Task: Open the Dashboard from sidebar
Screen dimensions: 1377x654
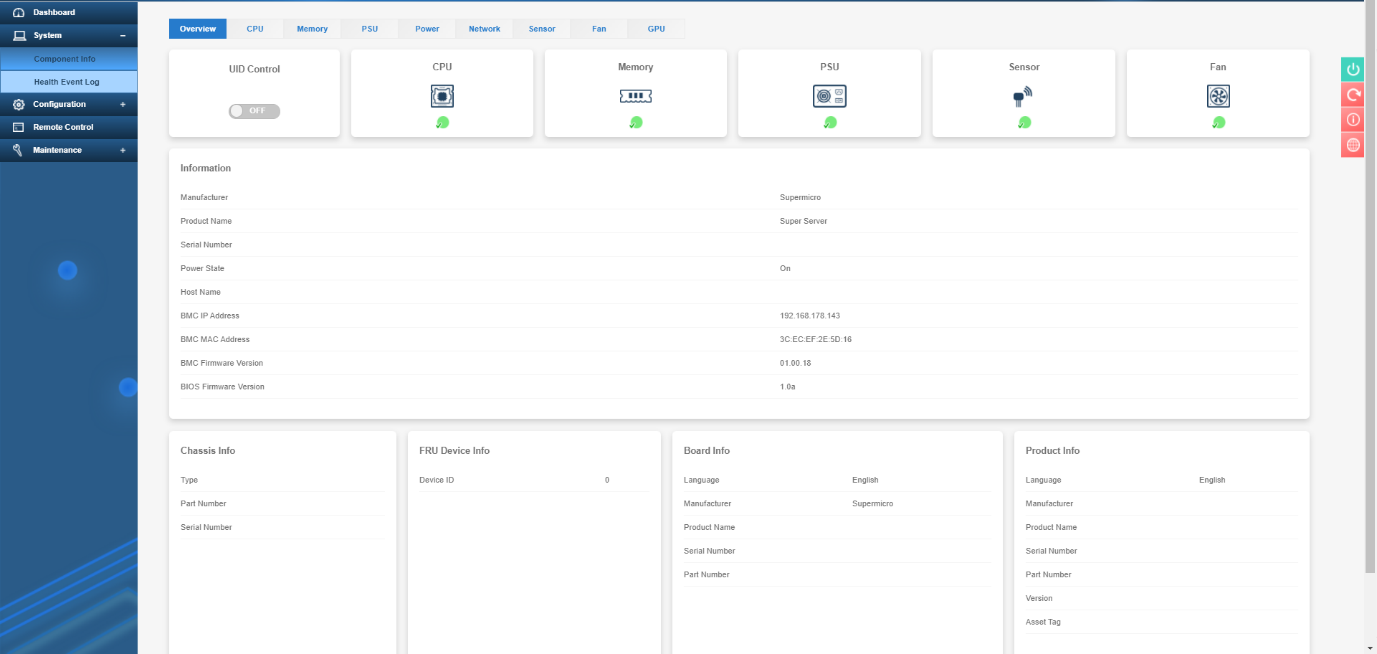Action: (x=54, y=12)
